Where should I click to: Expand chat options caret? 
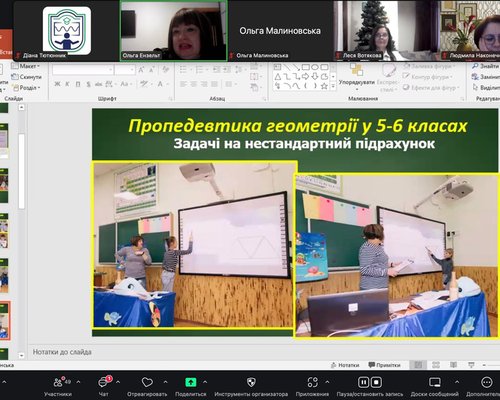118,382
